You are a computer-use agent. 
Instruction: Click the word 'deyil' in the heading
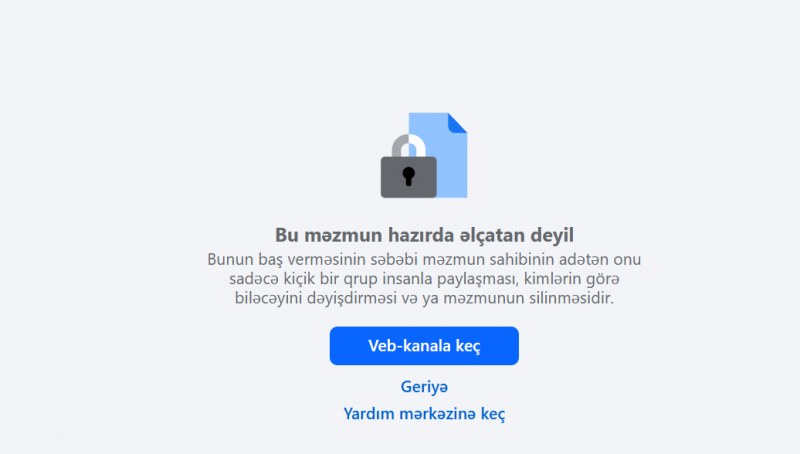552,235
